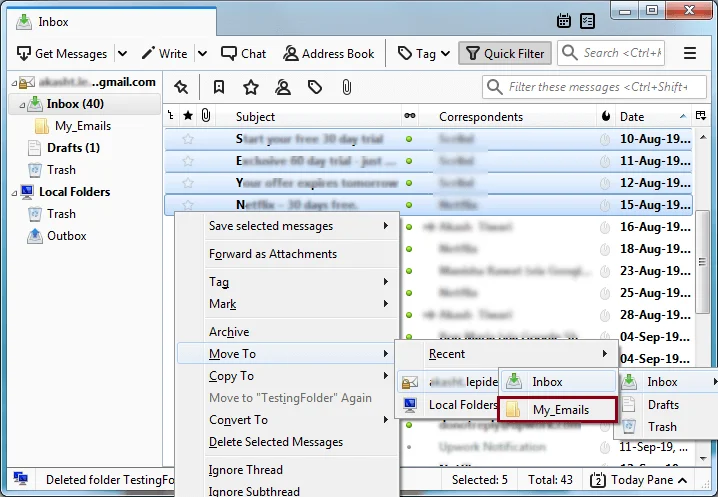Open the Get Messages dropdown arrow
This screenshot has height=497, width=718.
[x=122, y=54]
